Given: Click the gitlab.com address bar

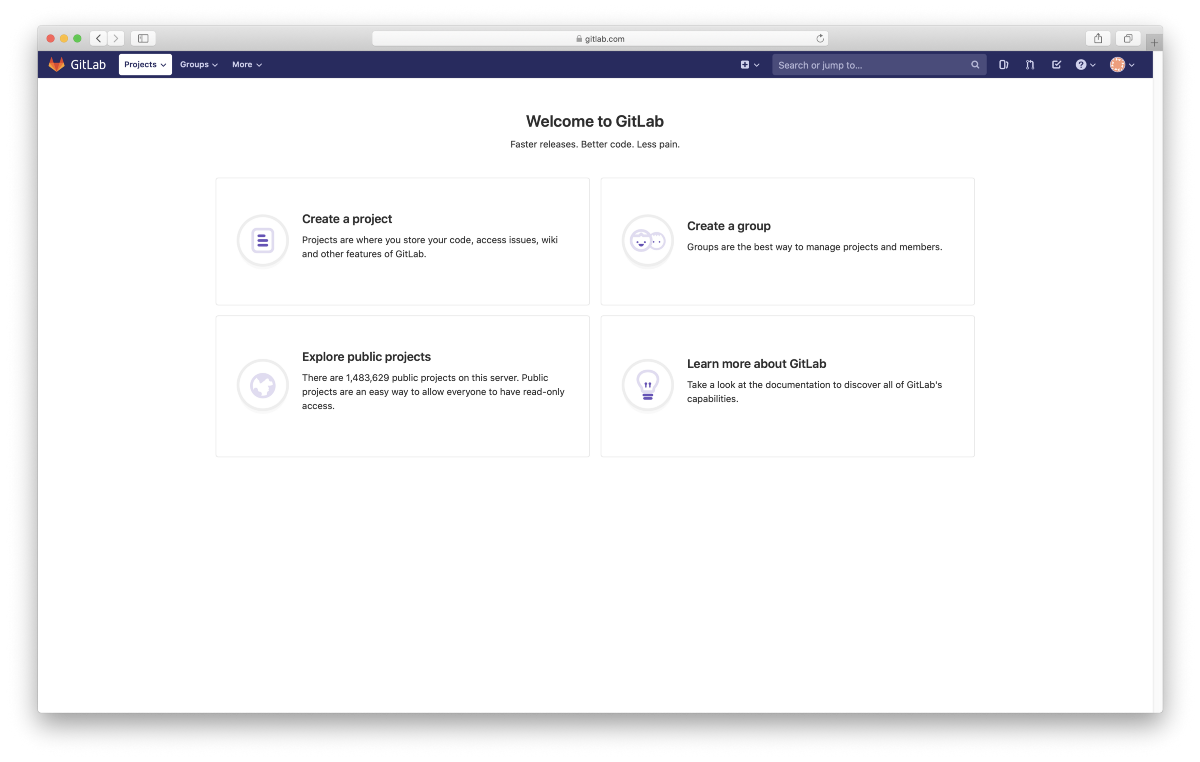Looking at the screenshot, I should [x=600, y=38].
